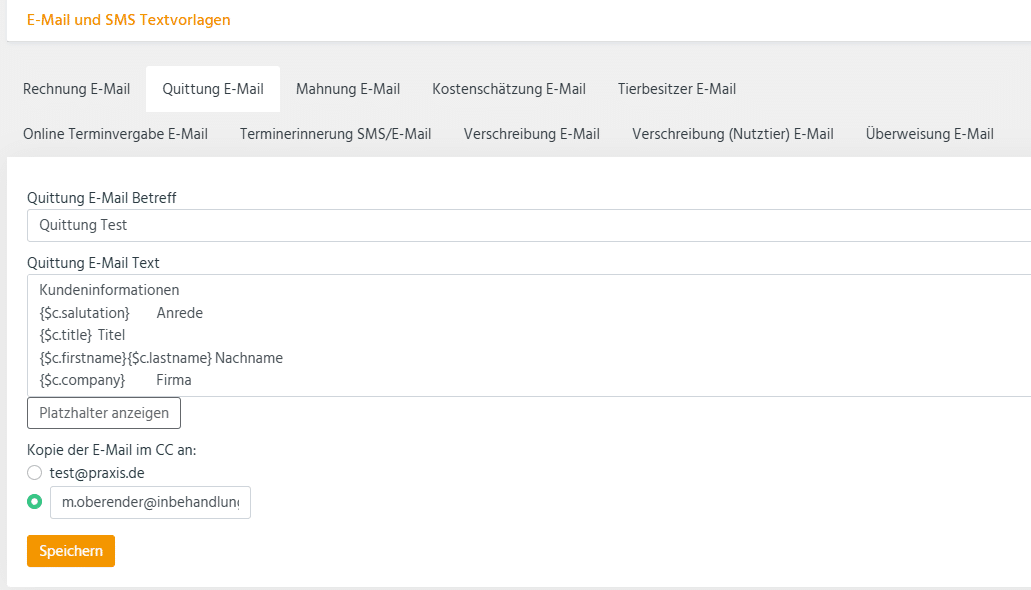
Task: Switch to the Mahnung E-Mail tab
Action: coord(348,89)
